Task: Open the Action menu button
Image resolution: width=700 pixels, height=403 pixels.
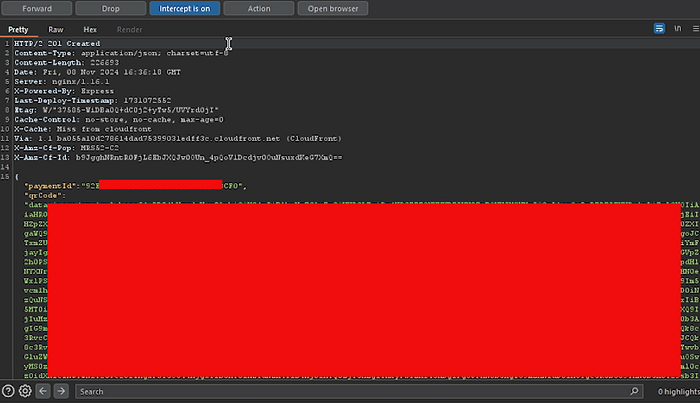Action: pyautogui.click(x=258, y=8)
